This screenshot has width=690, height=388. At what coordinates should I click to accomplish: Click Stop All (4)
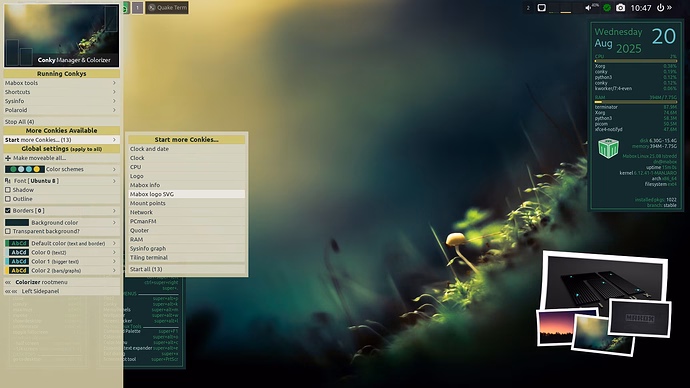coord(62,122)
